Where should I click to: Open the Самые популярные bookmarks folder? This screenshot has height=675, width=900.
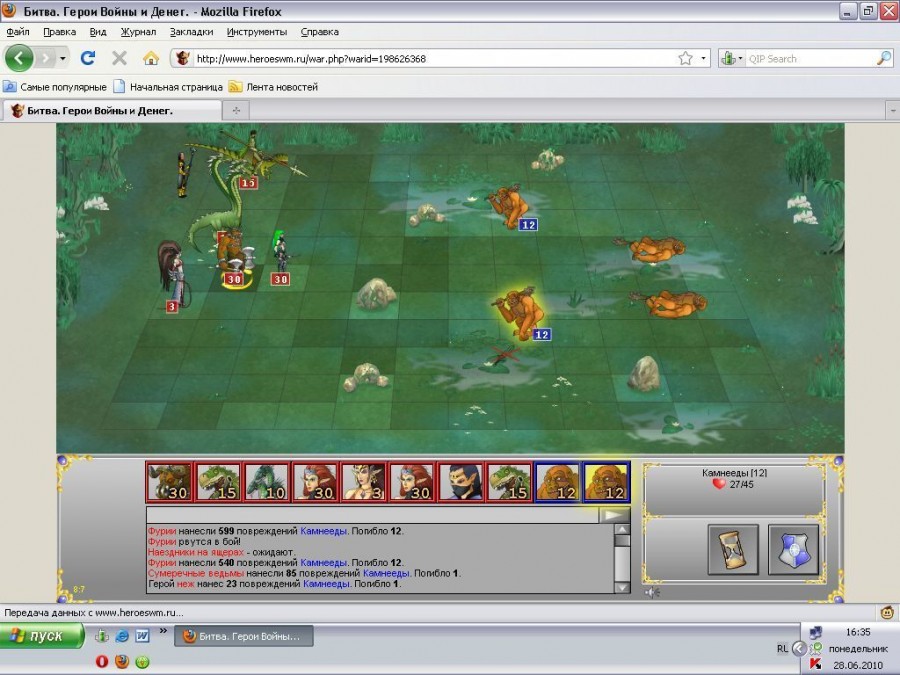pos(55,87)
